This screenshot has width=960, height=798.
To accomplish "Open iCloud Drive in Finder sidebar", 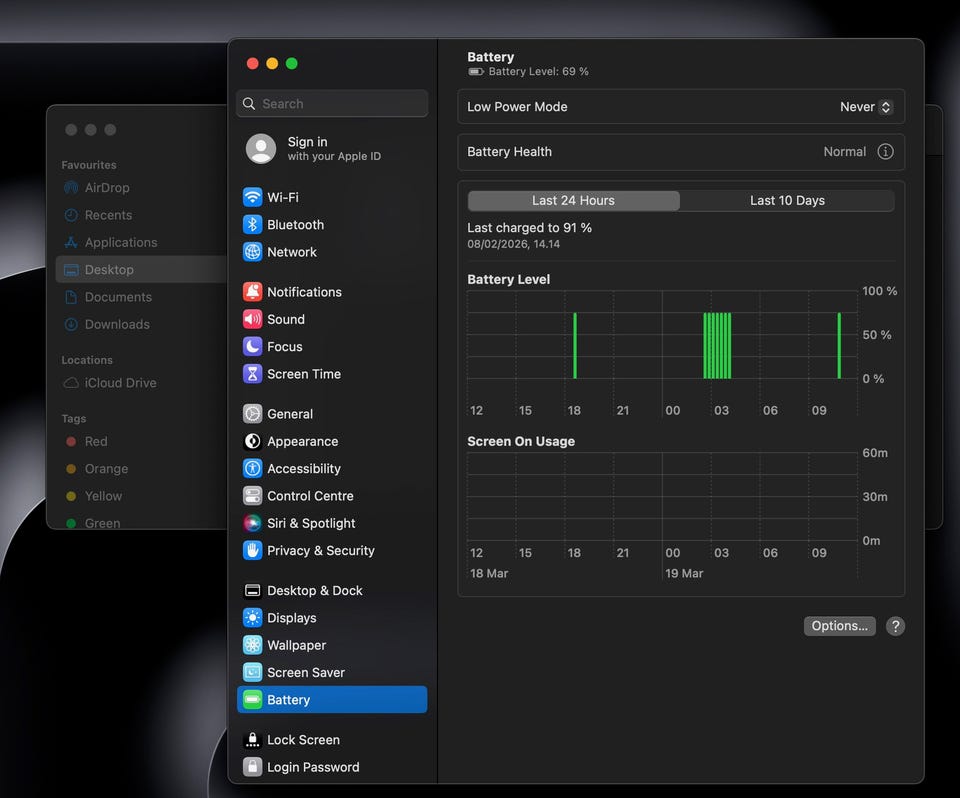I will (x=120, y=383).
